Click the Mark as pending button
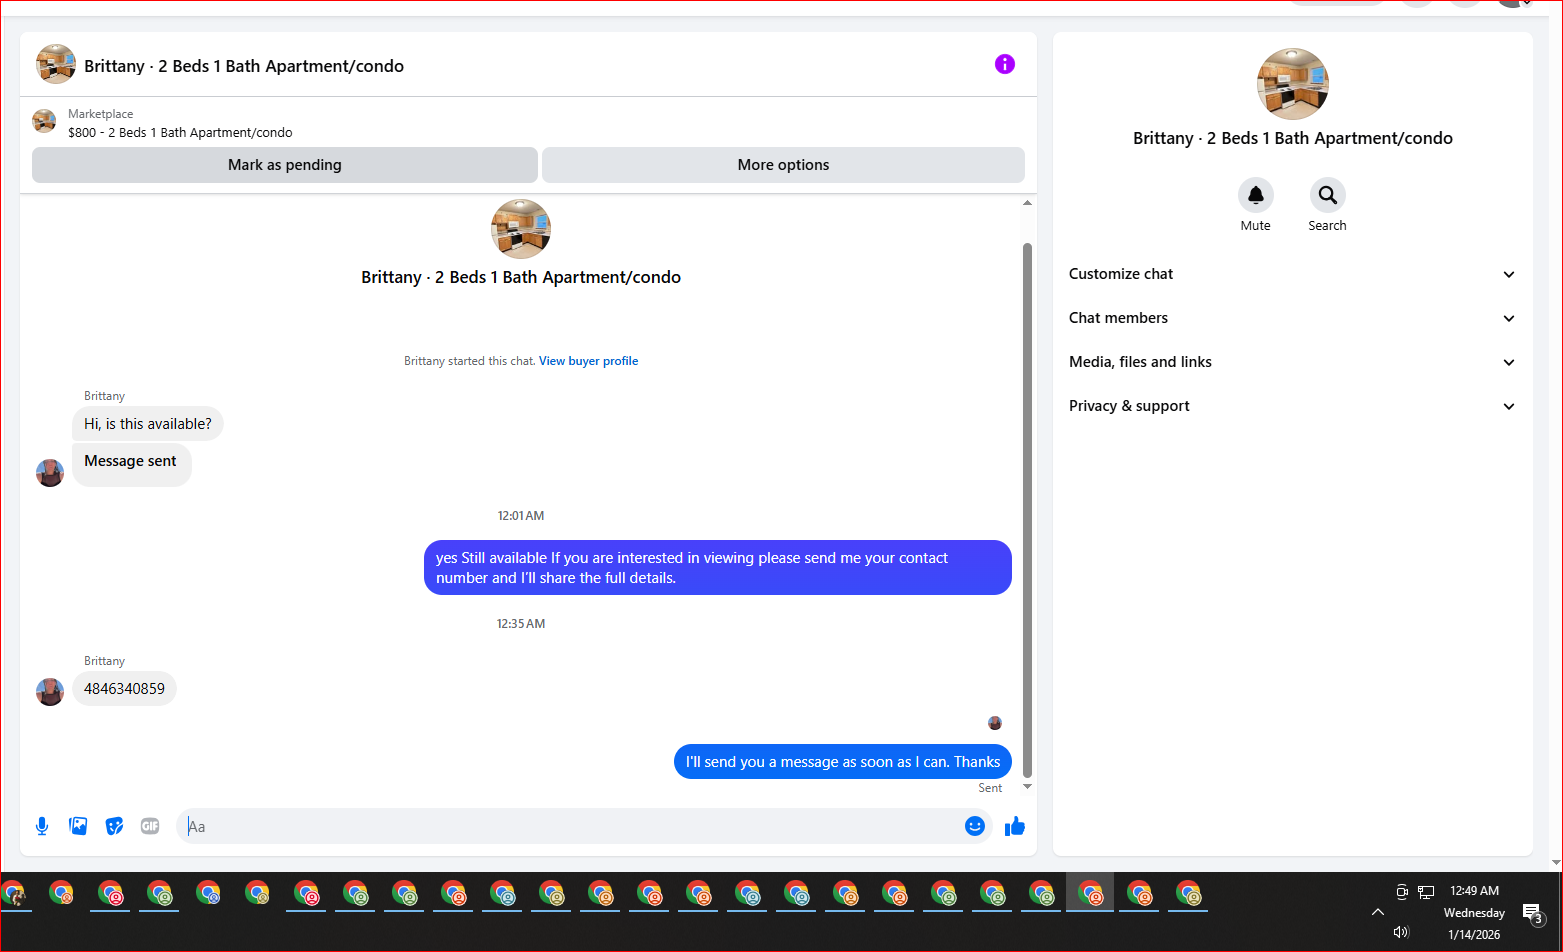Screen dimensions: 1563x952 (x=285, y=165)
